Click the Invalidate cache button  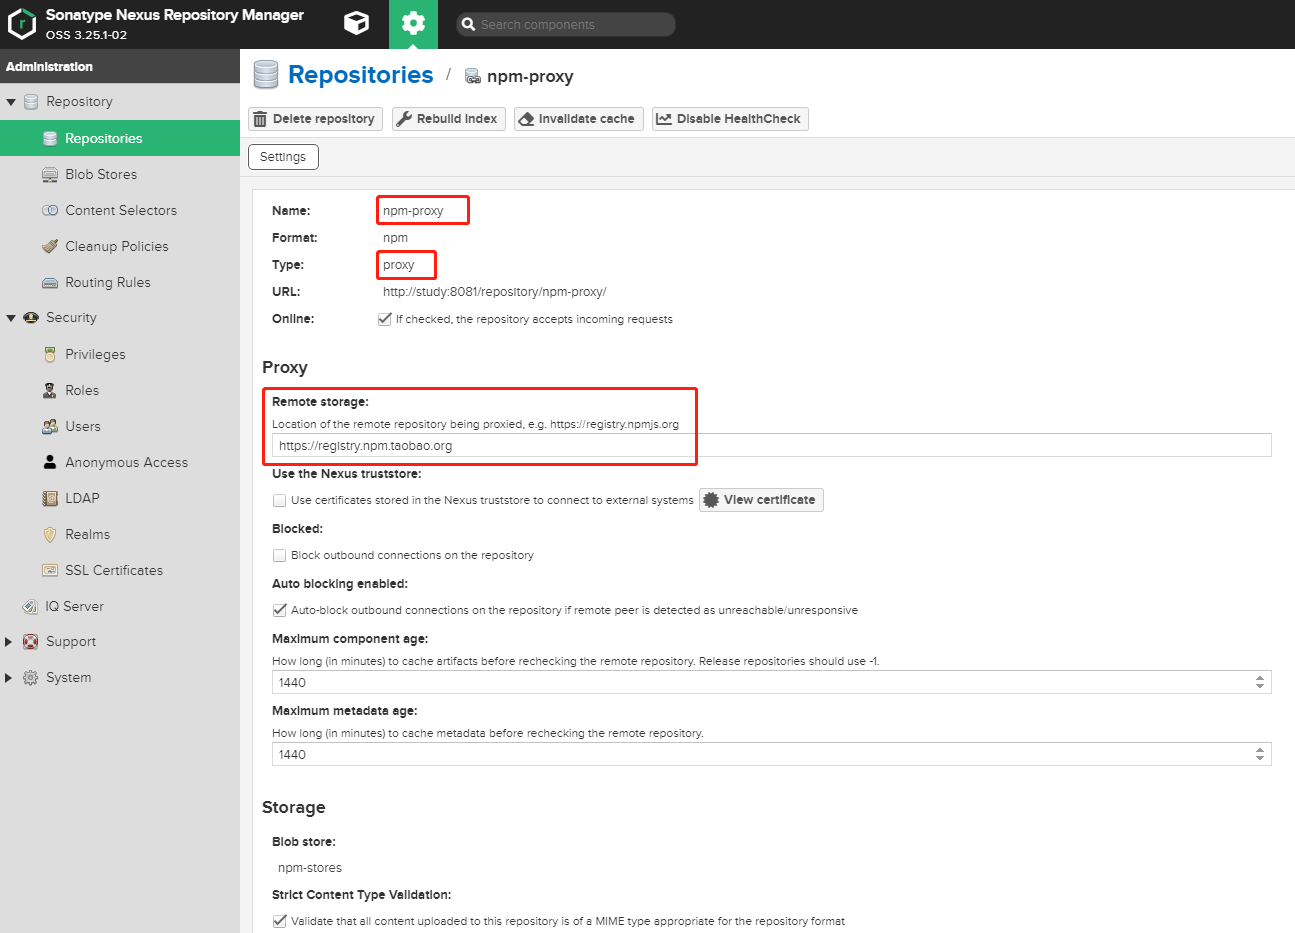[578, 119]
